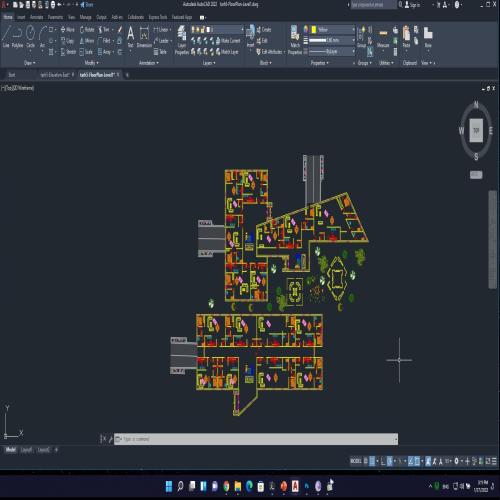
Task: Open the Insert ribbon tab
Action: pos(21,17)
